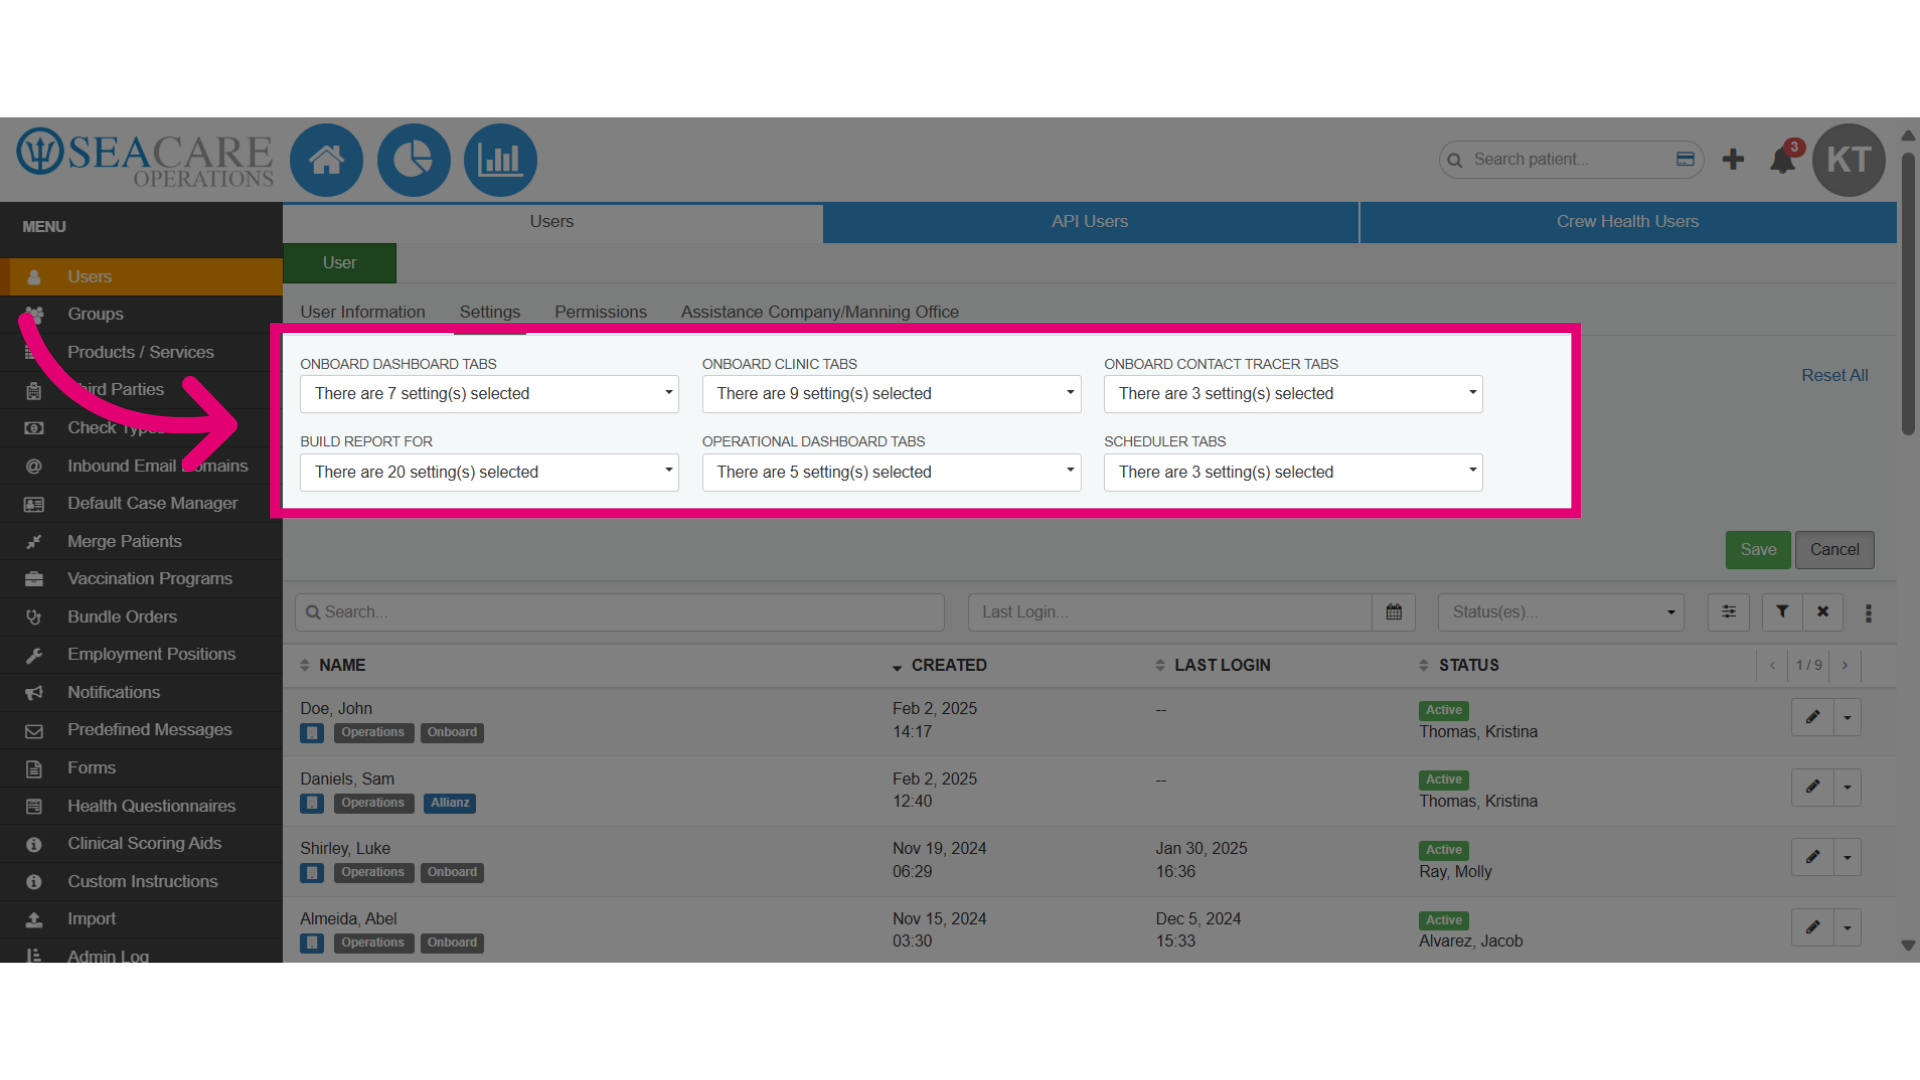Open the vertical three-dots more menu
Screen dimensions: 1920x1080
tap(1868, 613)
